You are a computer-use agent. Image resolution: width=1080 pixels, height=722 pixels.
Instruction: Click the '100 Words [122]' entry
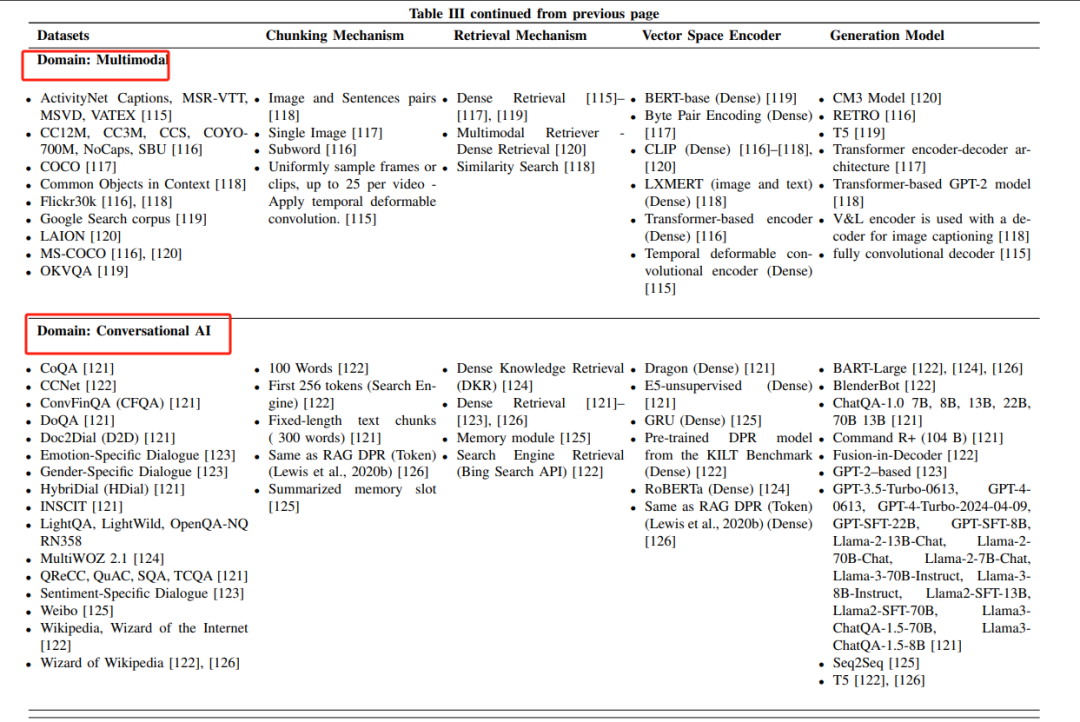click(x=318, y=369)
